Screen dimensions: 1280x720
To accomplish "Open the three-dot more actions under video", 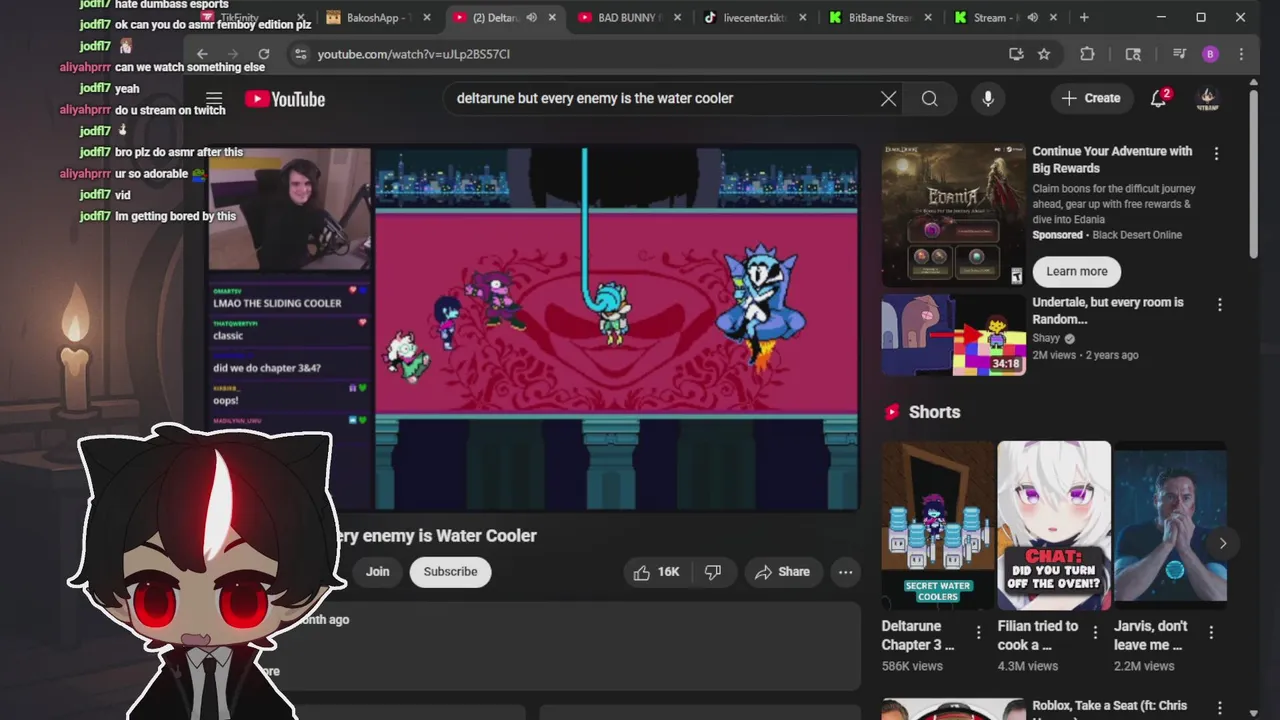I will (845, 572).
